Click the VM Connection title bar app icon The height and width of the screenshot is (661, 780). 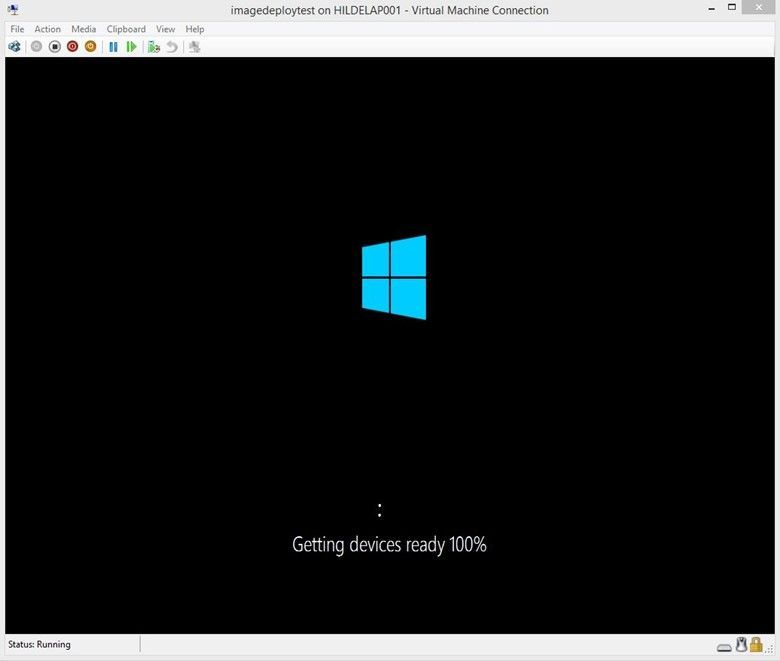13,10
